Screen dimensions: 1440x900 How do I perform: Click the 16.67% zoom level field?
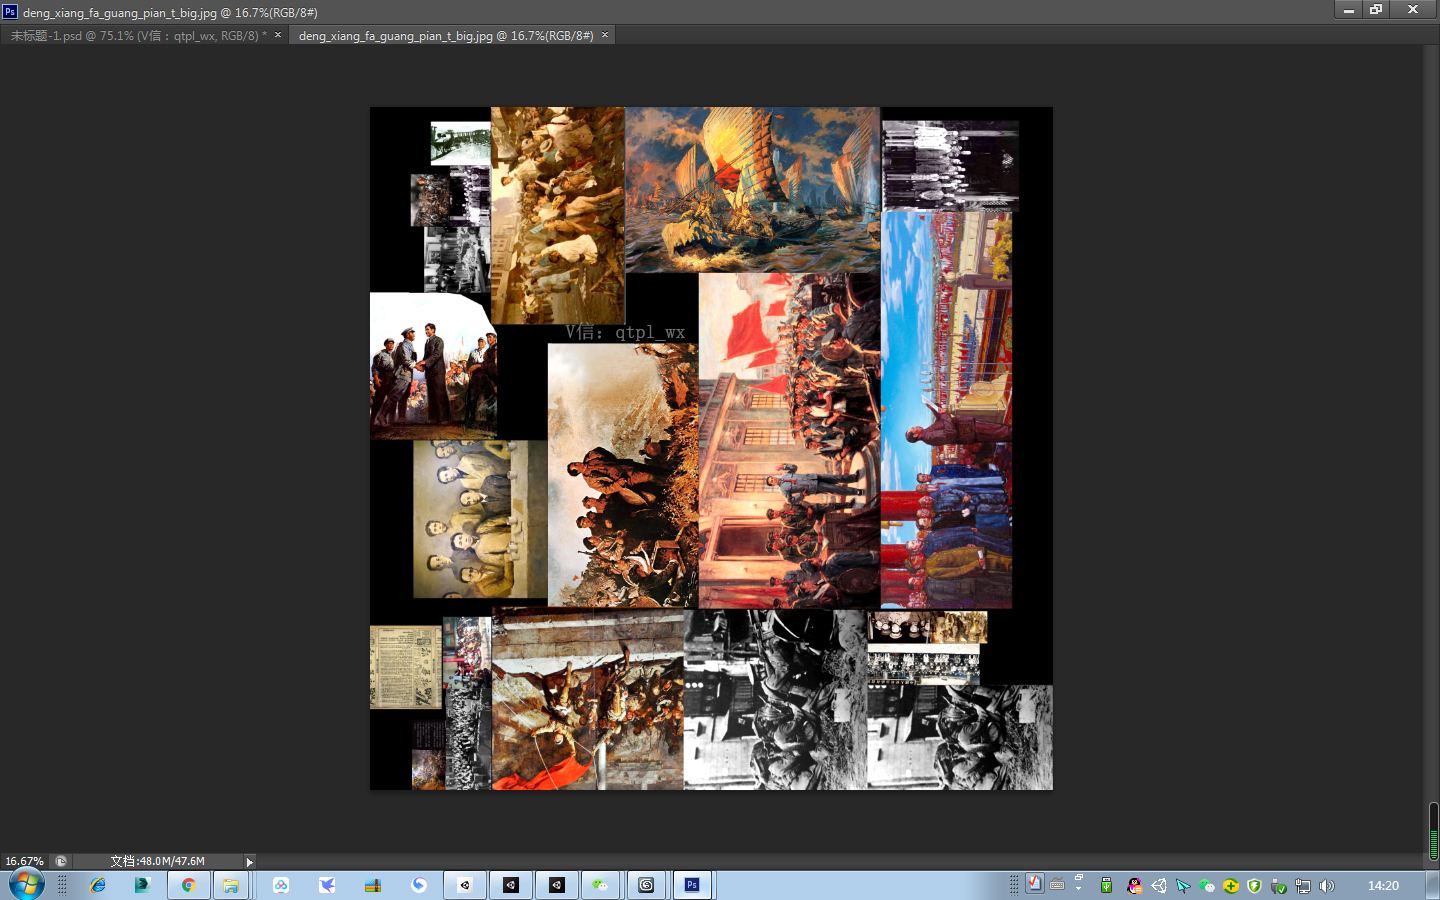[25, 861]
